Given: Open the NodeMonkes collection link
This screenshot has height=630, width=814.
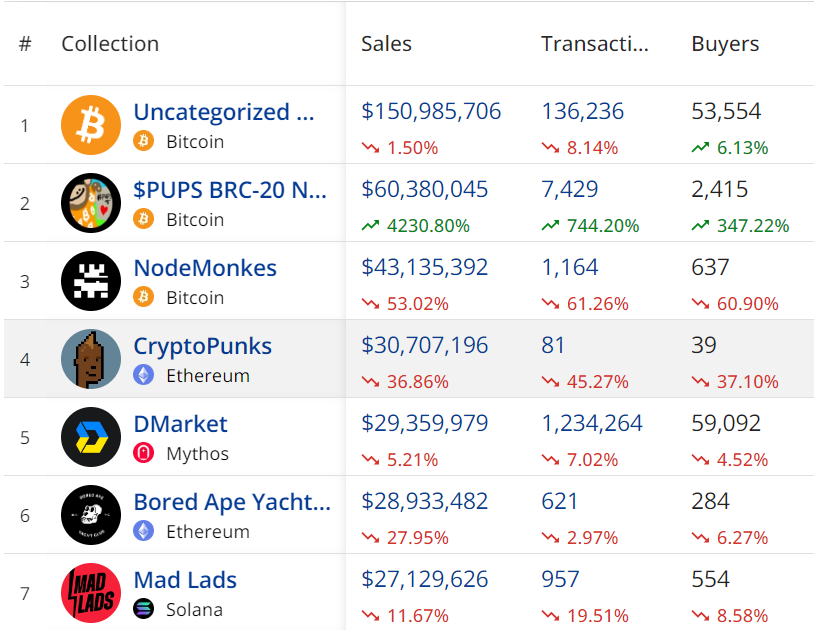Looking at the screenshot, I should [205, 268].
